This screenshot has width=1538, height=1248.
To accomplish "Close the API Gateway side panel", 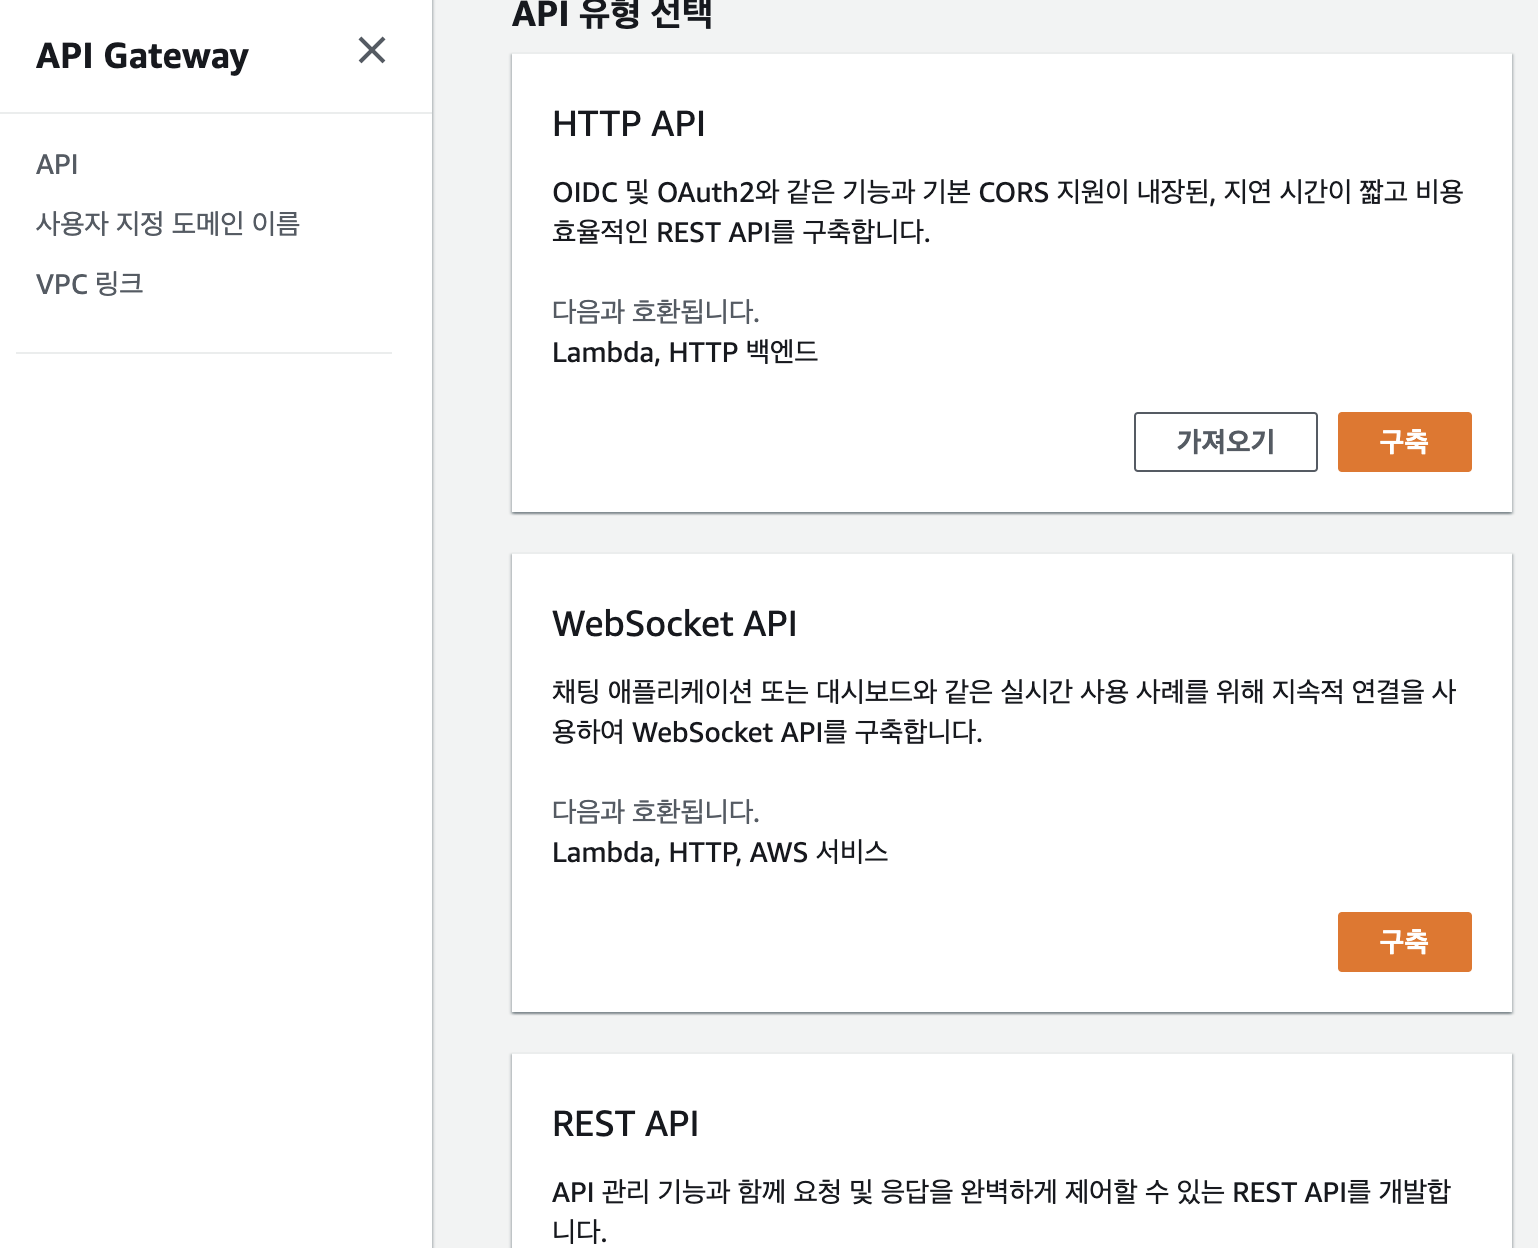I will (x=372, y=50).
